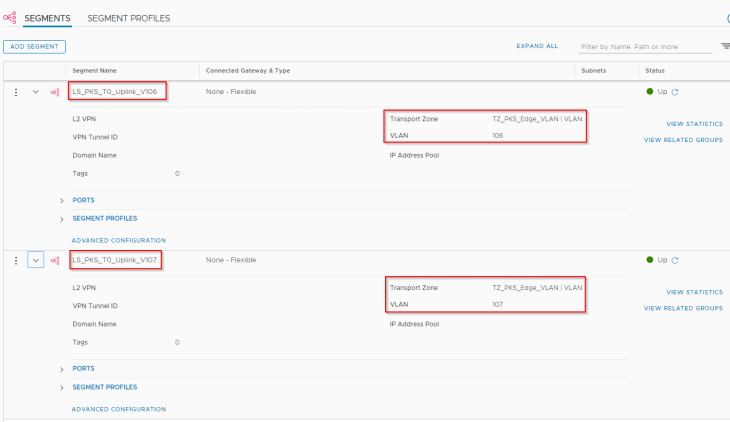Viewport: 730px width, 422px height.
Task: Open the filter options icon
Action: pos(725,46)
